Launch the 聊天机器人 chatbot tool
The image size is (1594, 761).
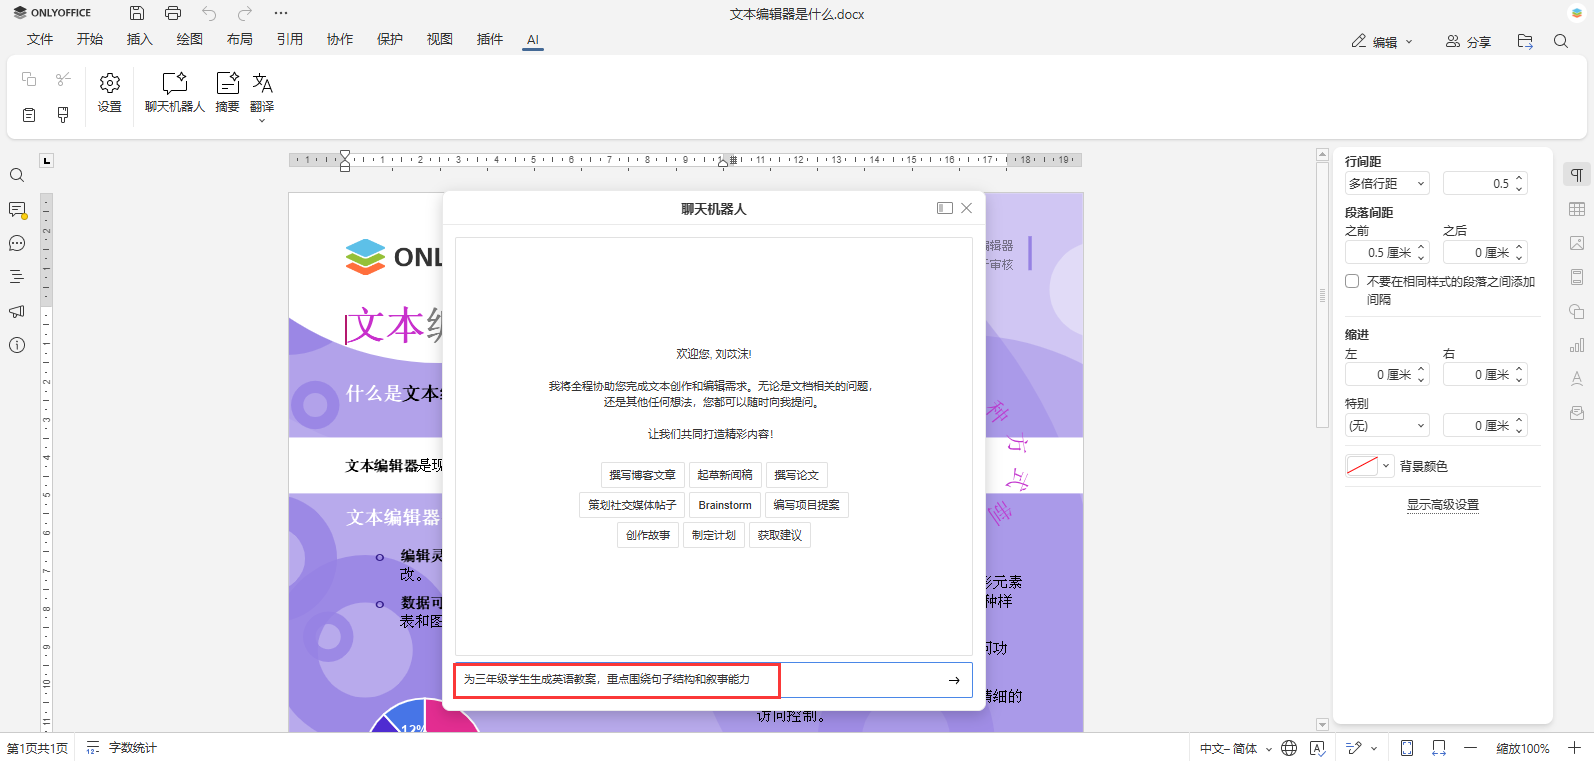click(175, 92)
